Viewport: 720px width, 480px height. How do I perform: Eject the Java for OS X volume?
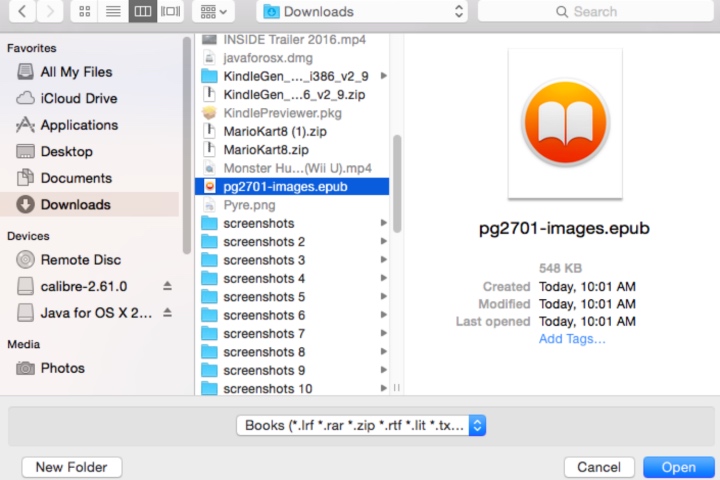pos(167,313)
